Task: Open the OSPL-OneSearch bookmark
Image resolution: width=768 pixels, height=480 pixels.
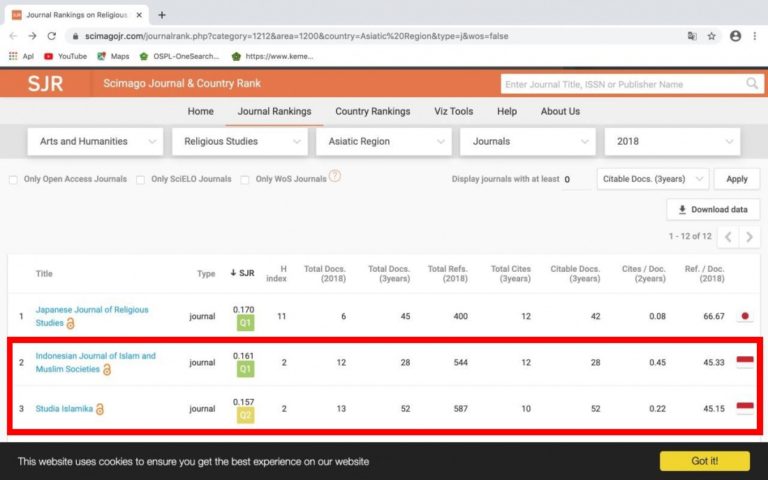Action: point(180,56)
